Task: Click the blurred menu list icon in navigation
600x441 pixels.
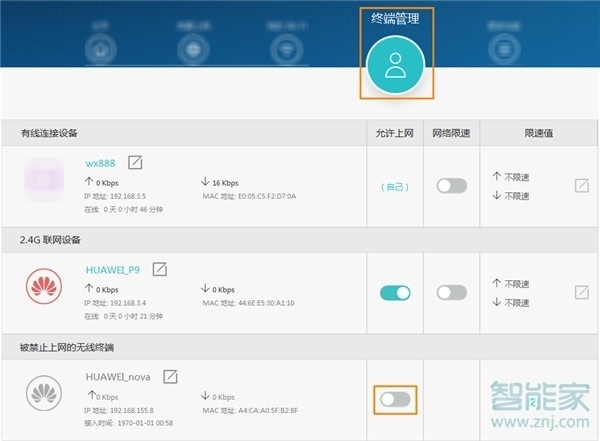Action: coord(504,49)
